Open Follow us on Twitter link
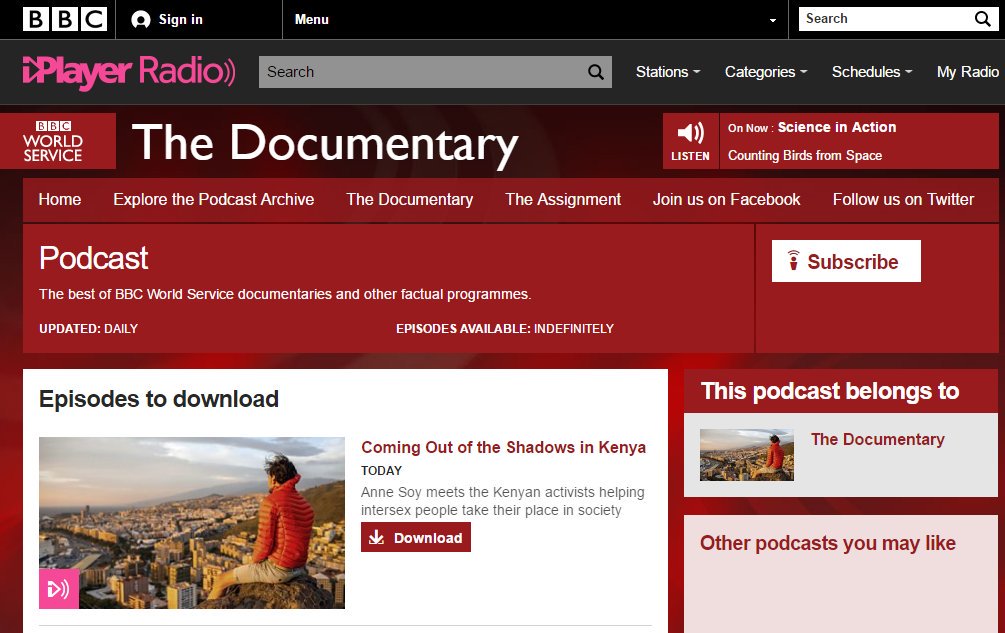1005x633 pixels. click(x=903, y=199)
